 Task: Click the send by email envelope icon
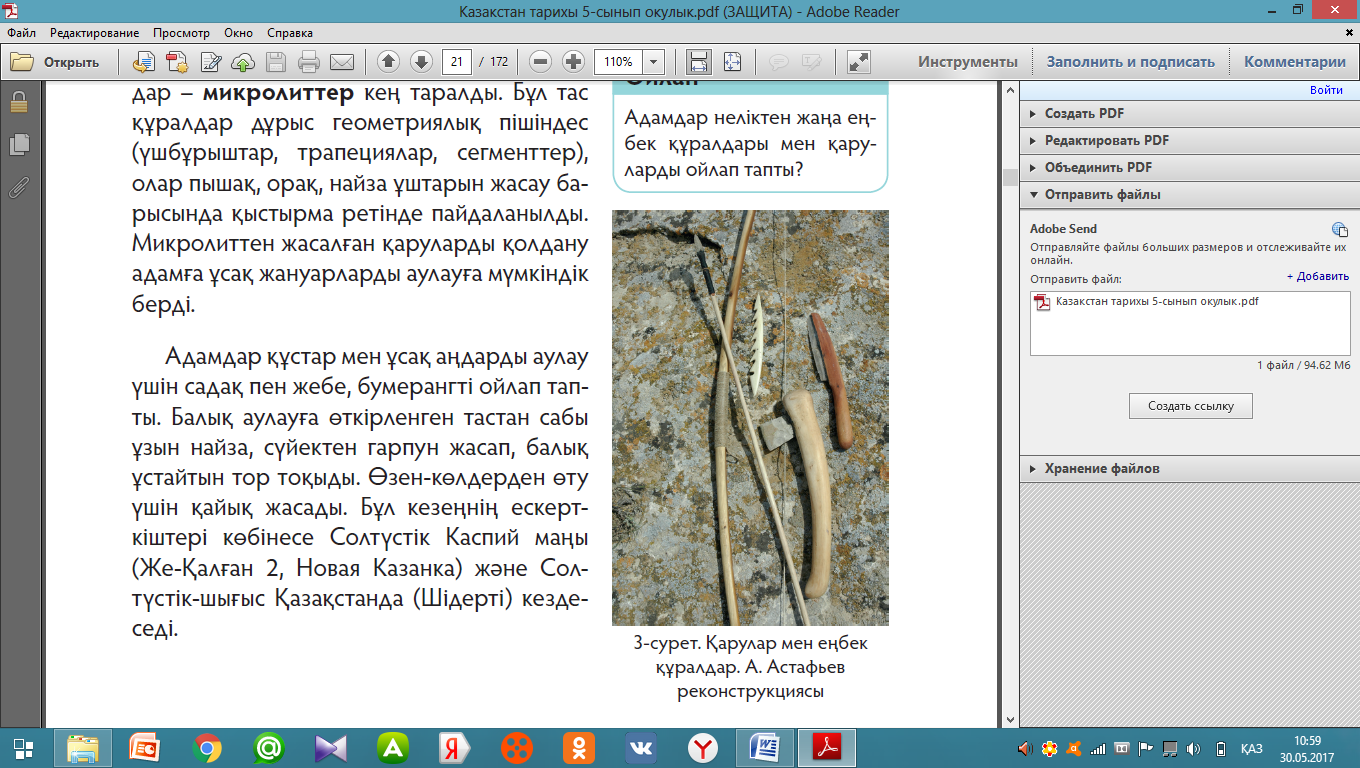[342, 62]
